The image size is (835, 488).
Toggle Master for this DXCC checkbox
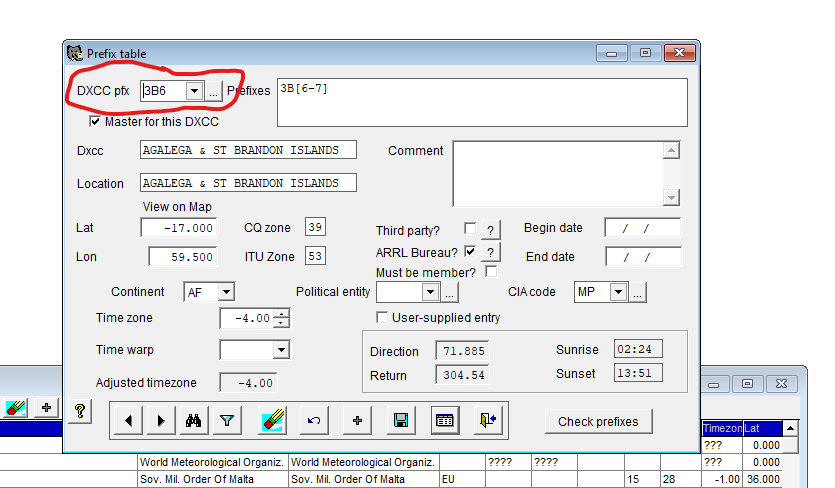click(95, 122)
